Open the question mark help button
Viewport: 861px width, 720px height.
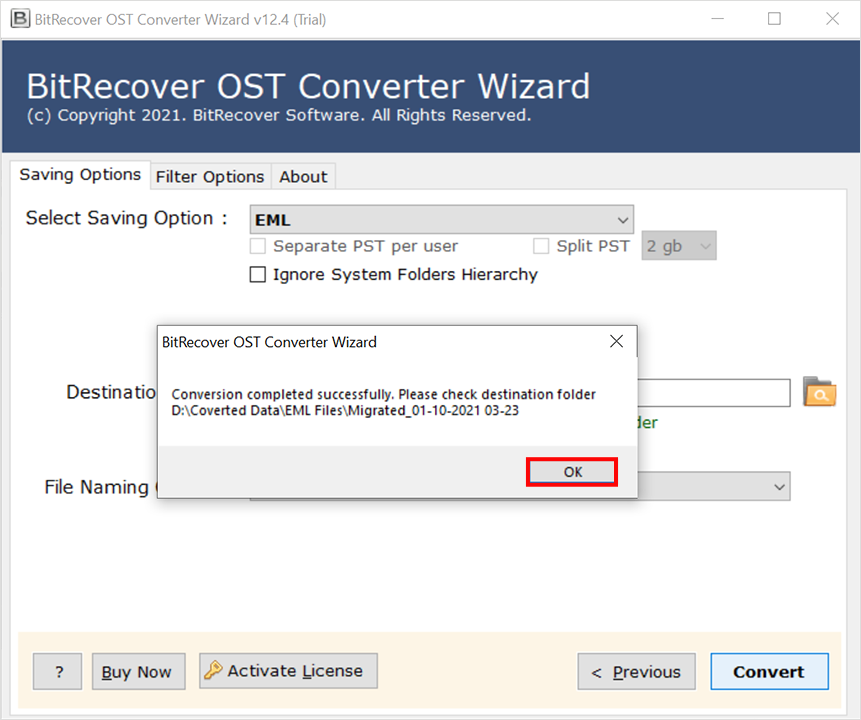[x=57, y=672]
